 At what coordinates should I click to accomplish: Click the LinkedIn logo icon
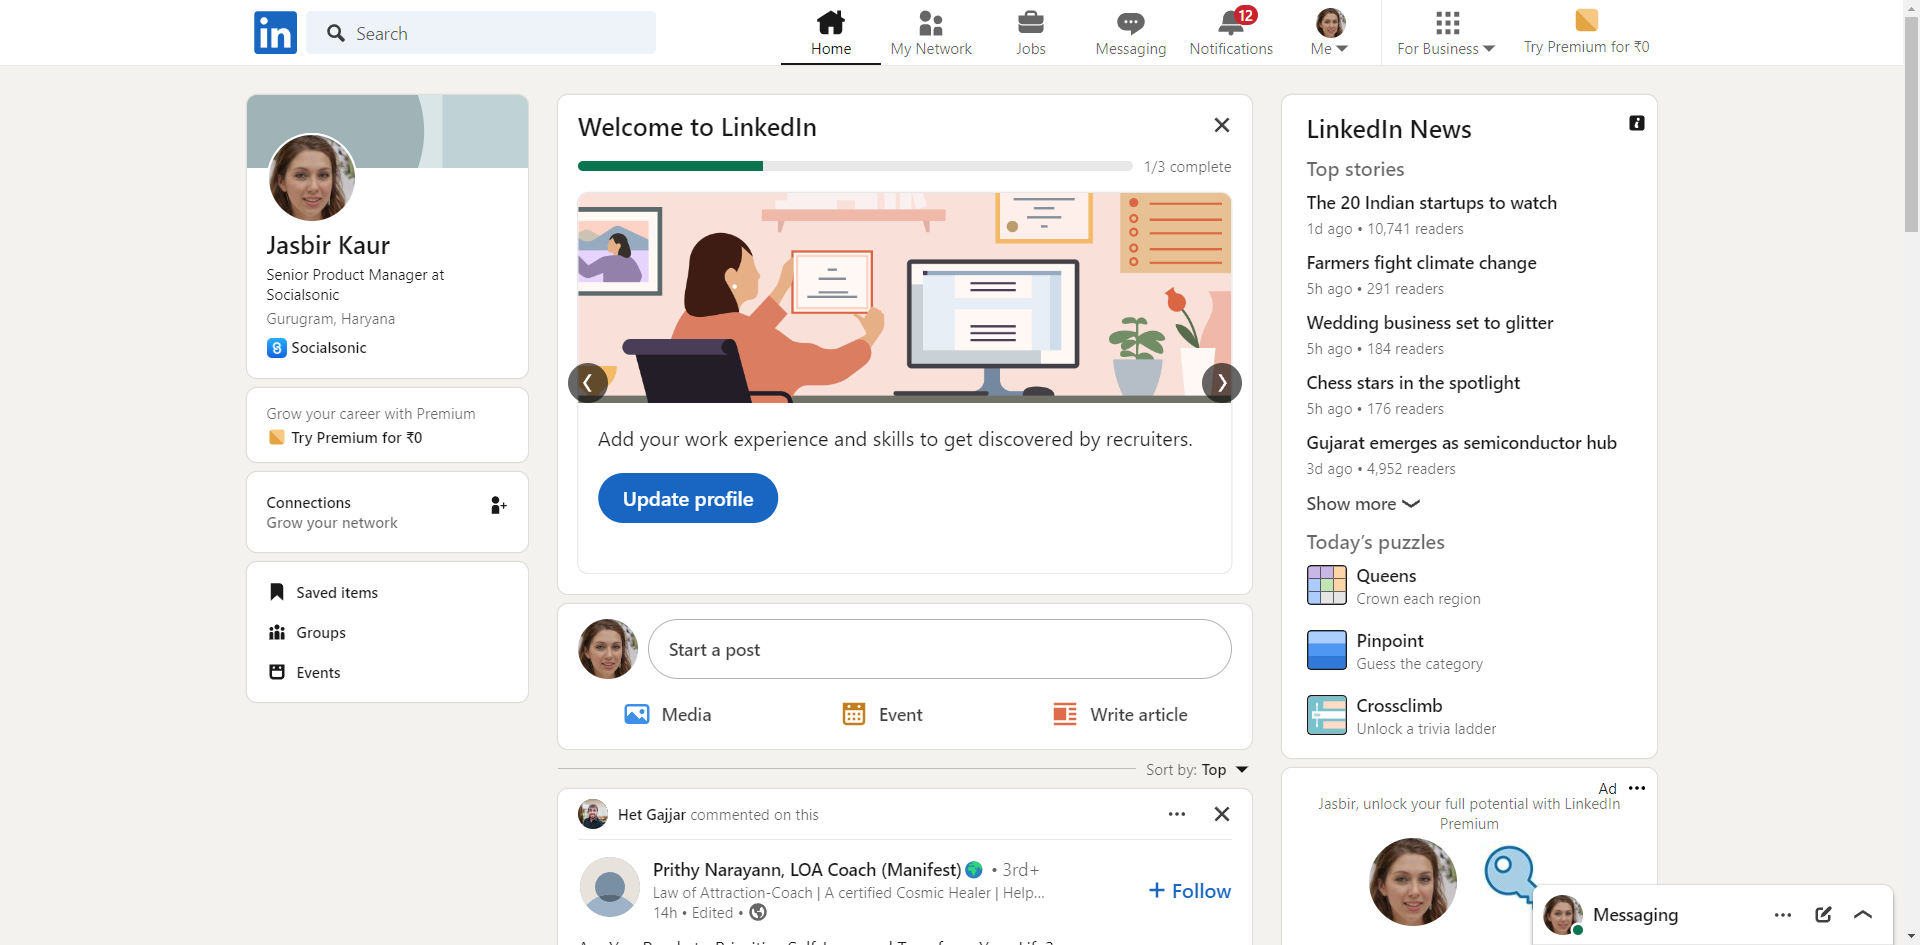point(275,33)
